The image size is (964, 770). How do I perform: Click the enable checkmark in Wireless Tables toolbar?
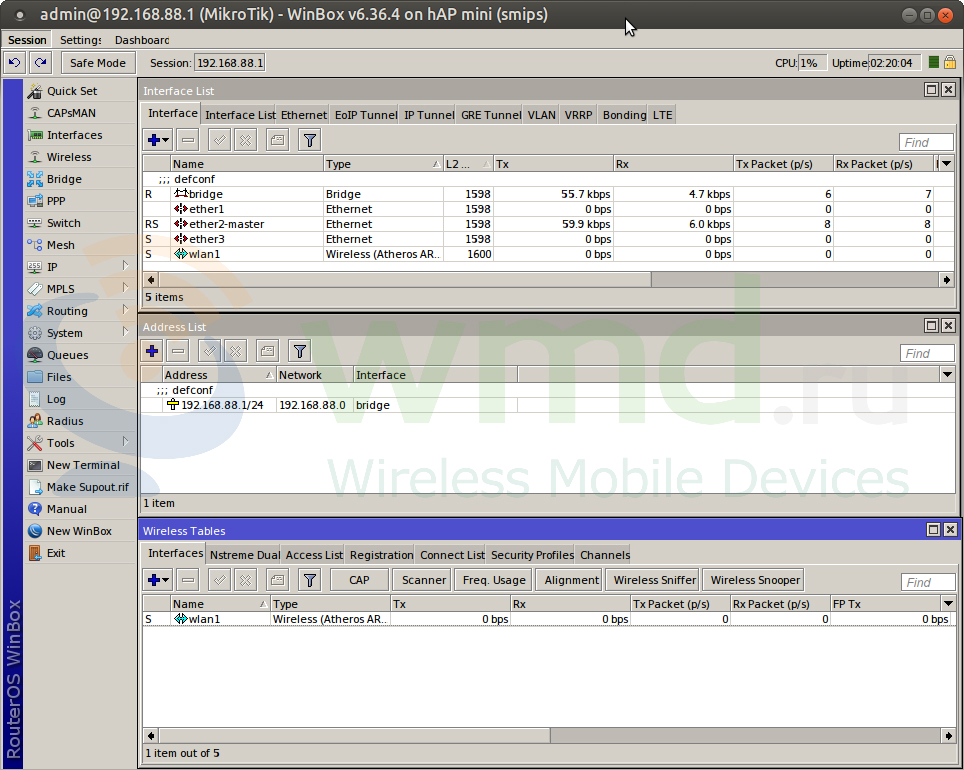[219, 580]
